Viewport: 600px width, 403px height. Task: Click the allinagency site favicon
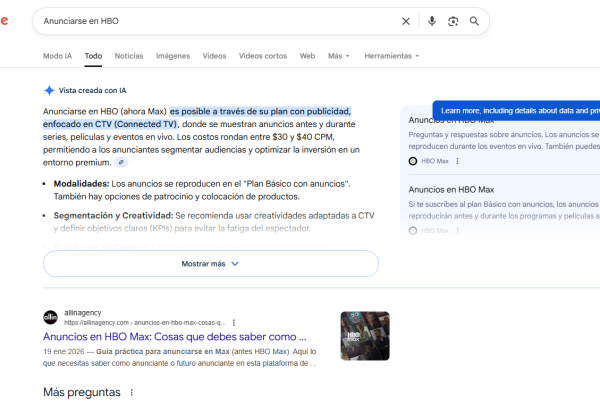click(50, 317)
